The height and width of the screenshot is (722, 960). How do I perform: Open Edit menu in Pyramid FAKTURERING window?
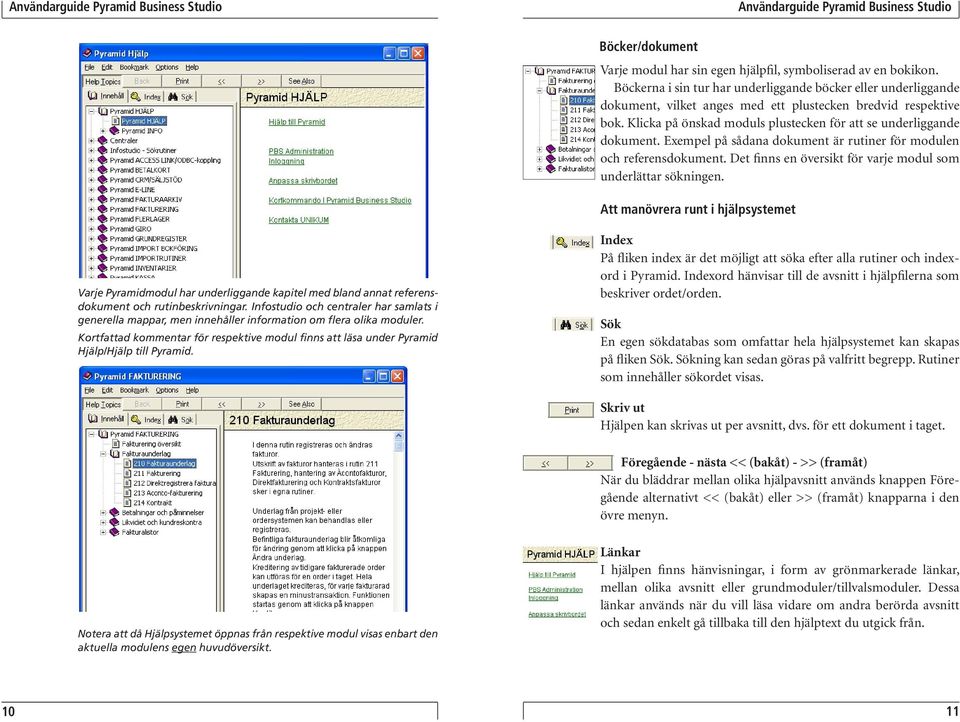107,390
